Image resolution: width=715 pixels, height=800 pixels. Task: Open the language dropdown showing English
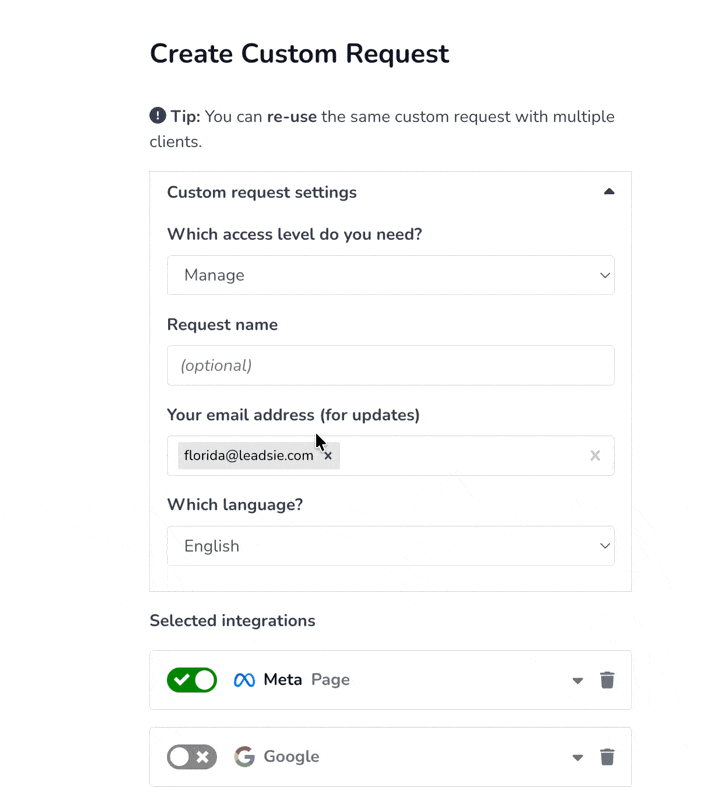pos(390,546)
